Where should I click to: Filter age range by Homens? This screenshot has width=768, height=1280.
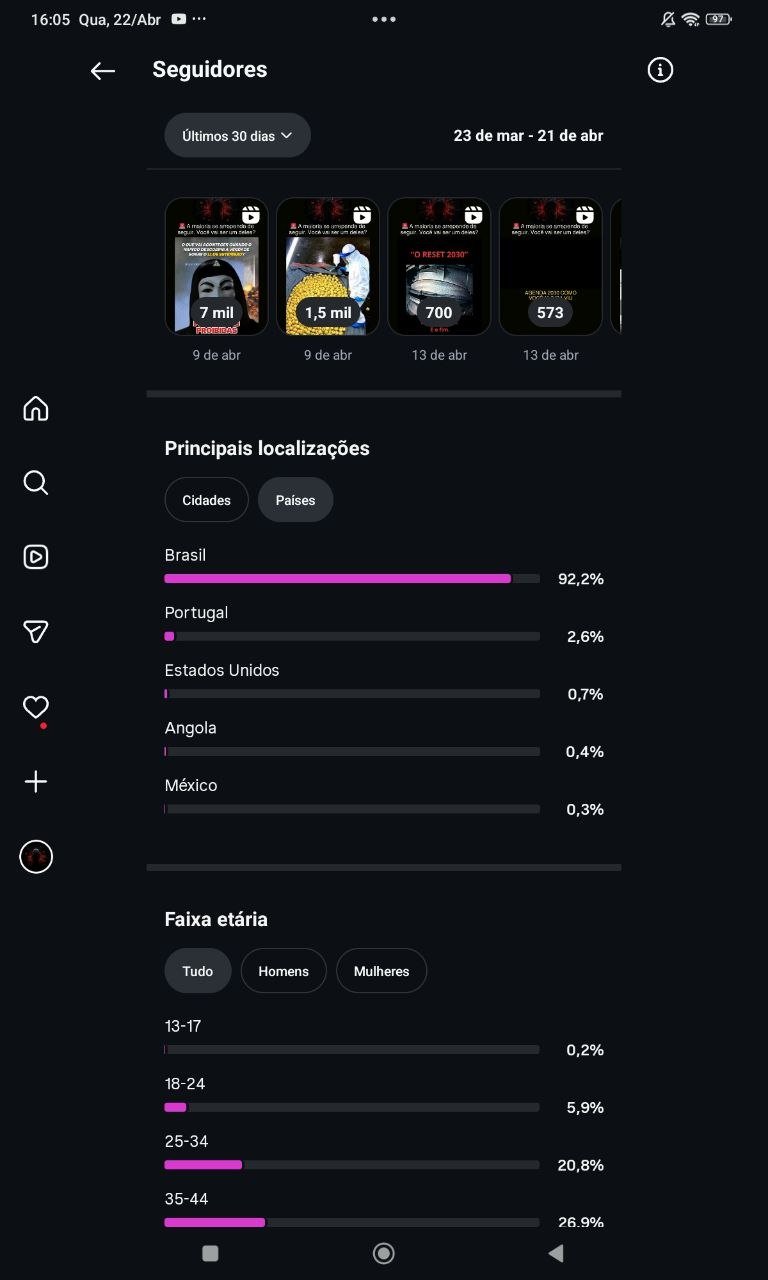pos(283,971)
